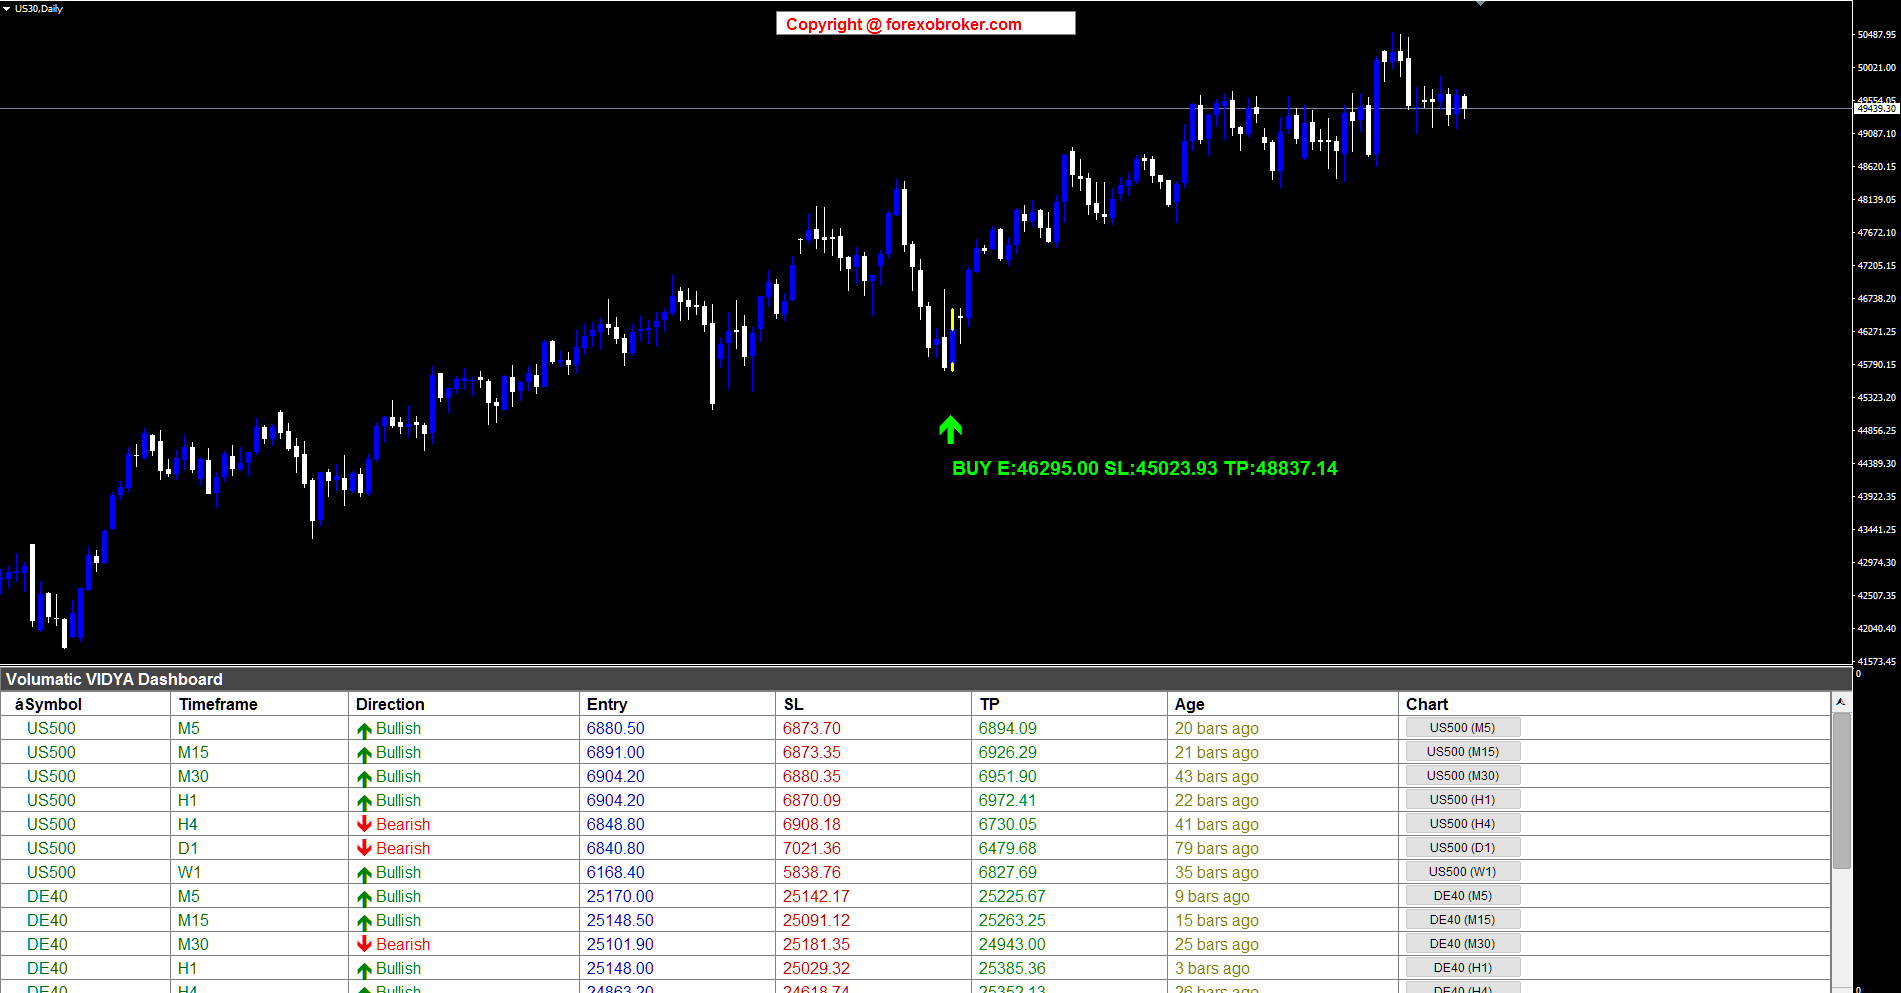Viewport: 1901px width, 993px height.
Task: Click the green BUY arrow on the chart
Action: click(x=950, y=430)
